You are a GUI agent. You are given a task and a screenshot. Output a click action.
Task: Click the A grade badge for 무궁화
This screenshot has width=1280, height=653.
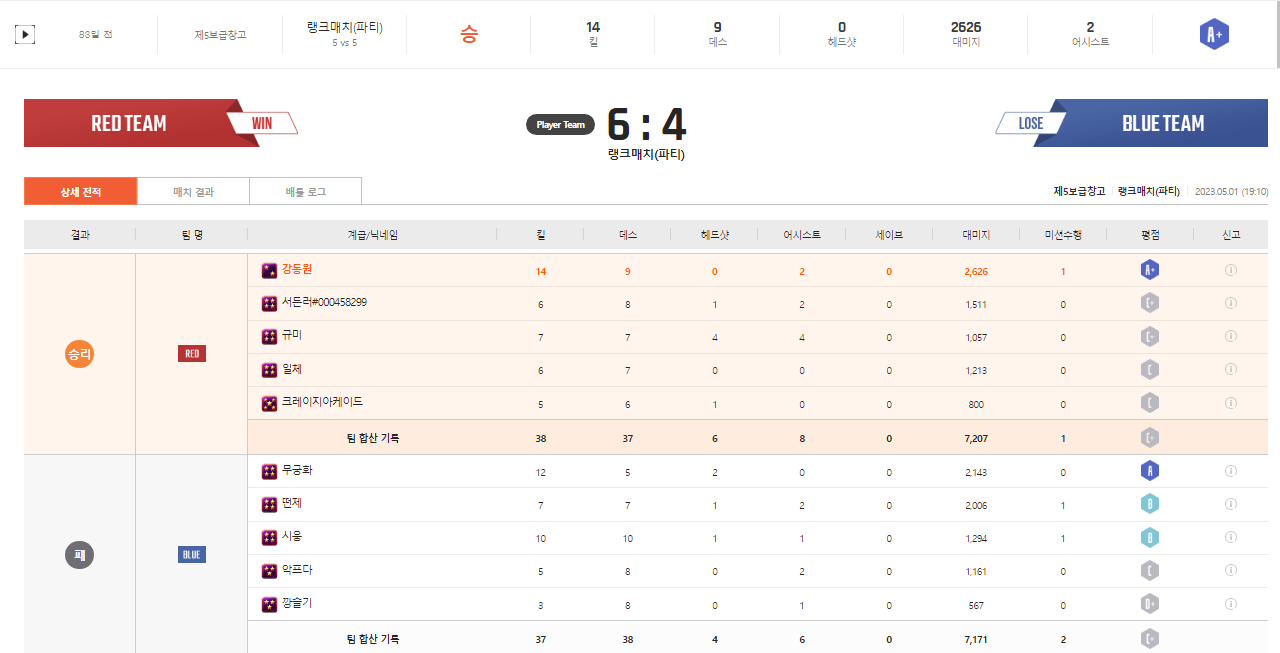pyautogui.click(x=1150, y=471)
